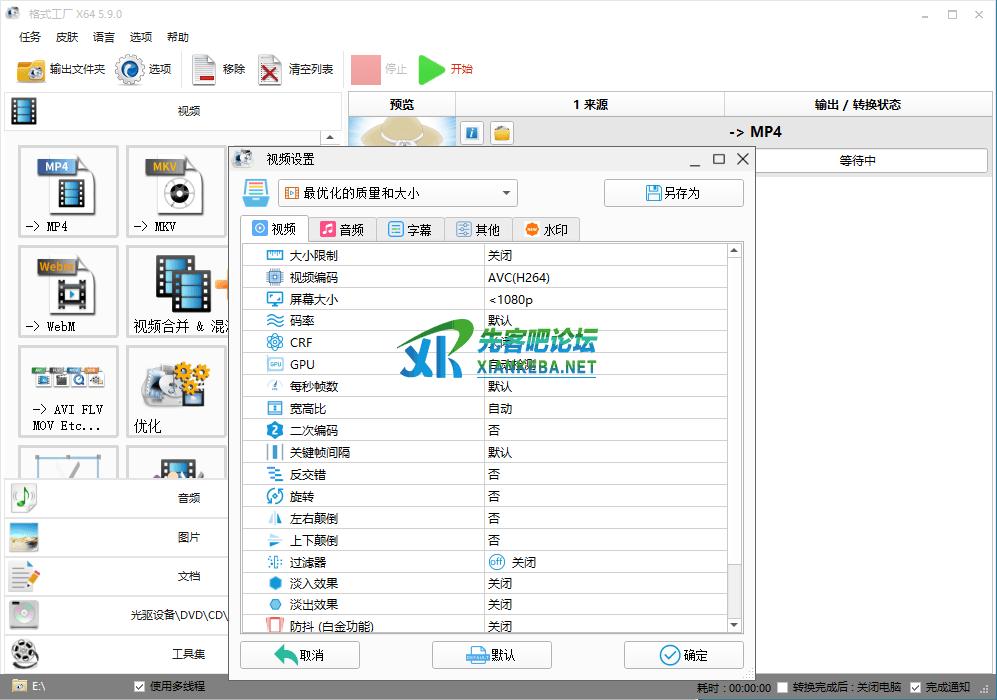997x700 pixels.
Task: Click the green Start play icon
Action: (431, 70)
